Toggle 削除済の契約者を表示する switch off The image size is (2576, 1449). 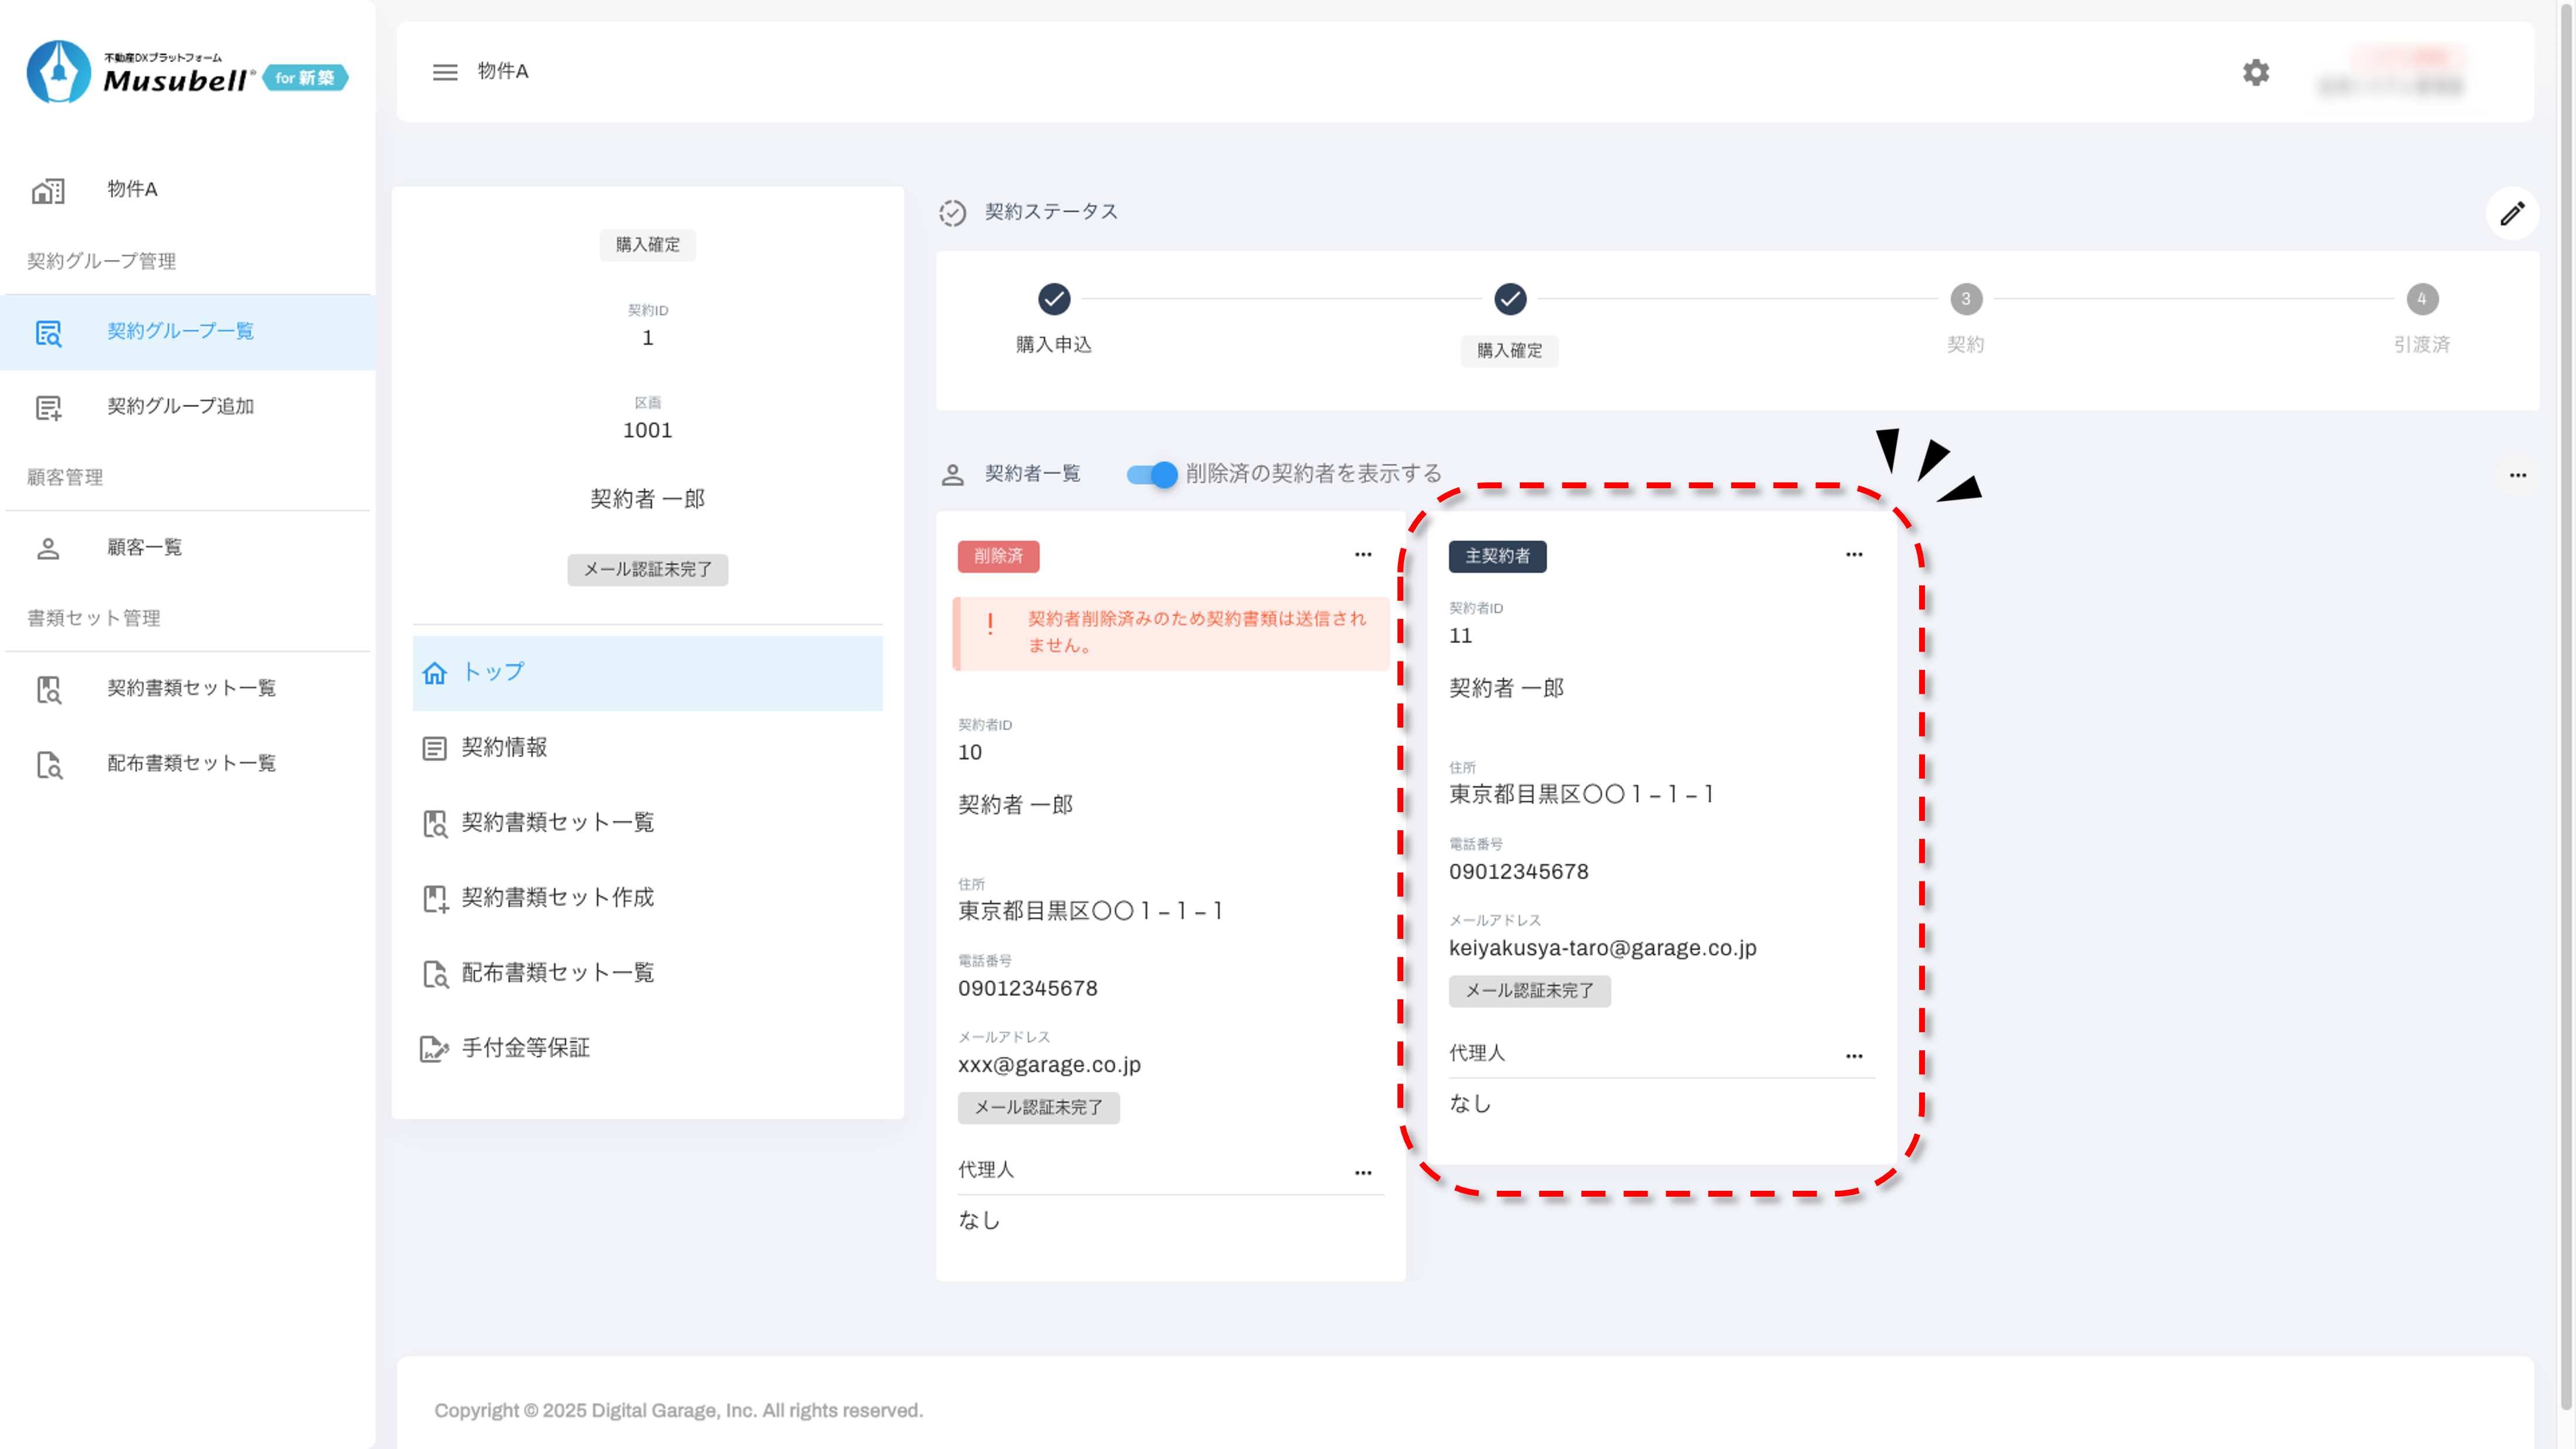tap(1152, 474)
